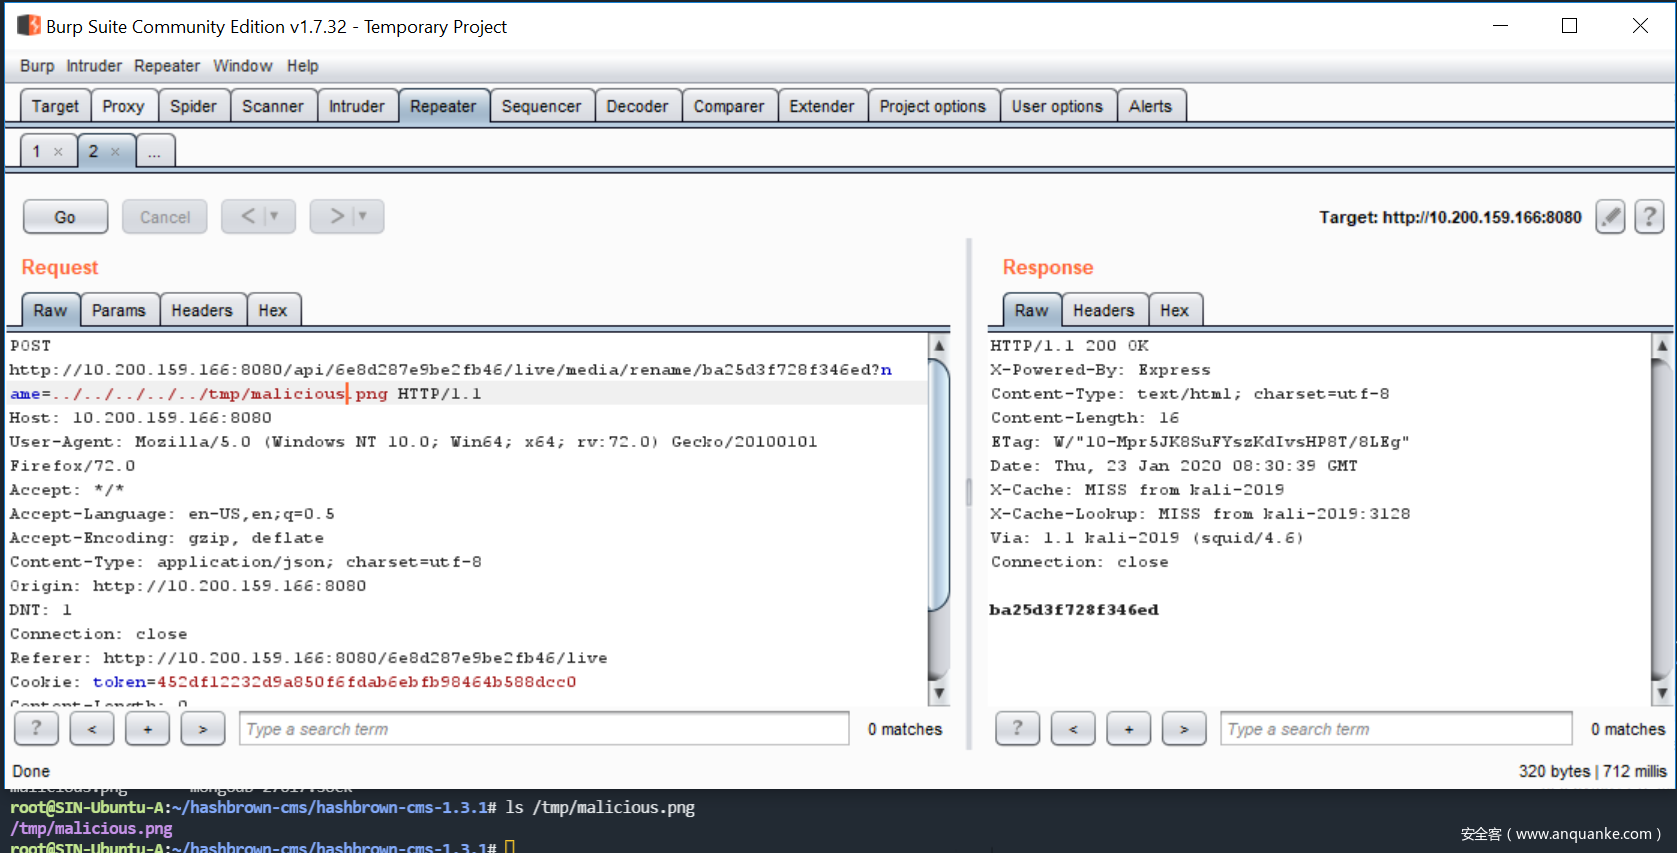Screen dimensions: 1677x853
Task: Show response Raw view
Action: [x=1031, y=311]
